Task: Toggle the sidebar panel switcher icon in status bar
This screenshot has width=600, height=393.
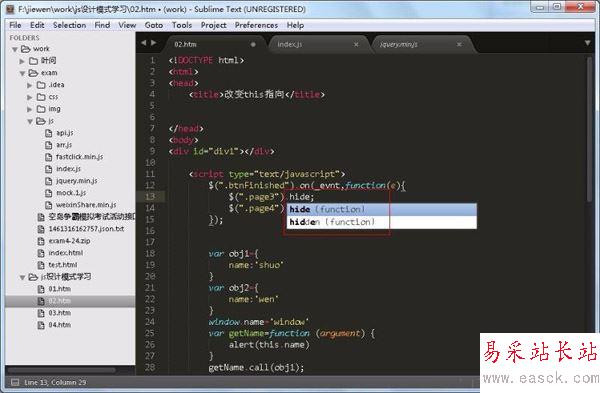Action: point(15,382)
